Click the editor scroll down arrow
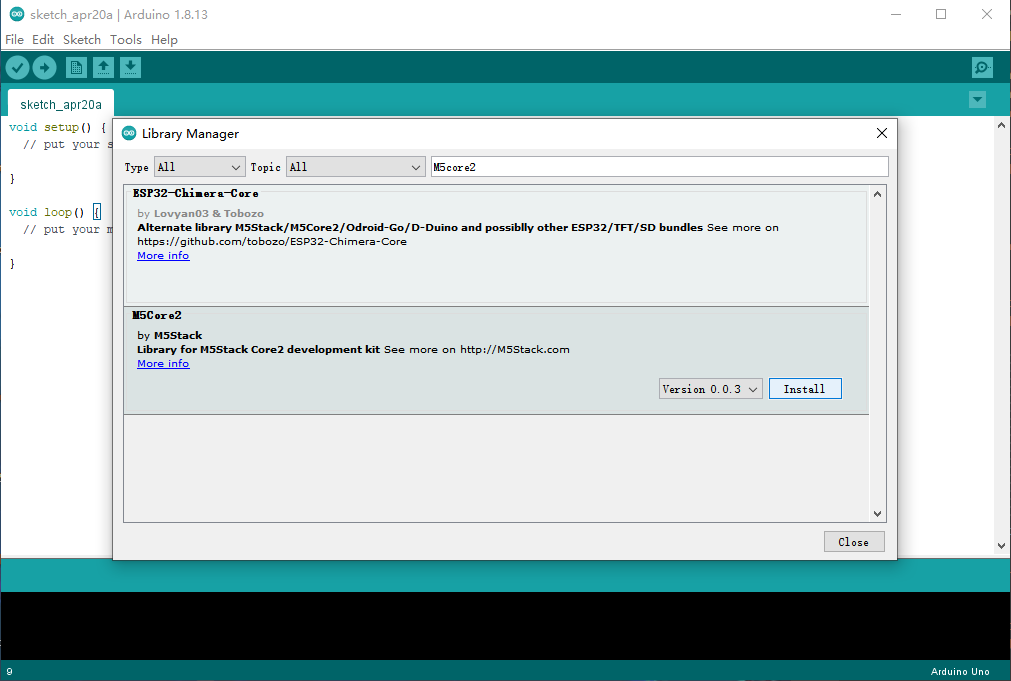Viewport: 1011px width, 681px height. click(1001, 546)
